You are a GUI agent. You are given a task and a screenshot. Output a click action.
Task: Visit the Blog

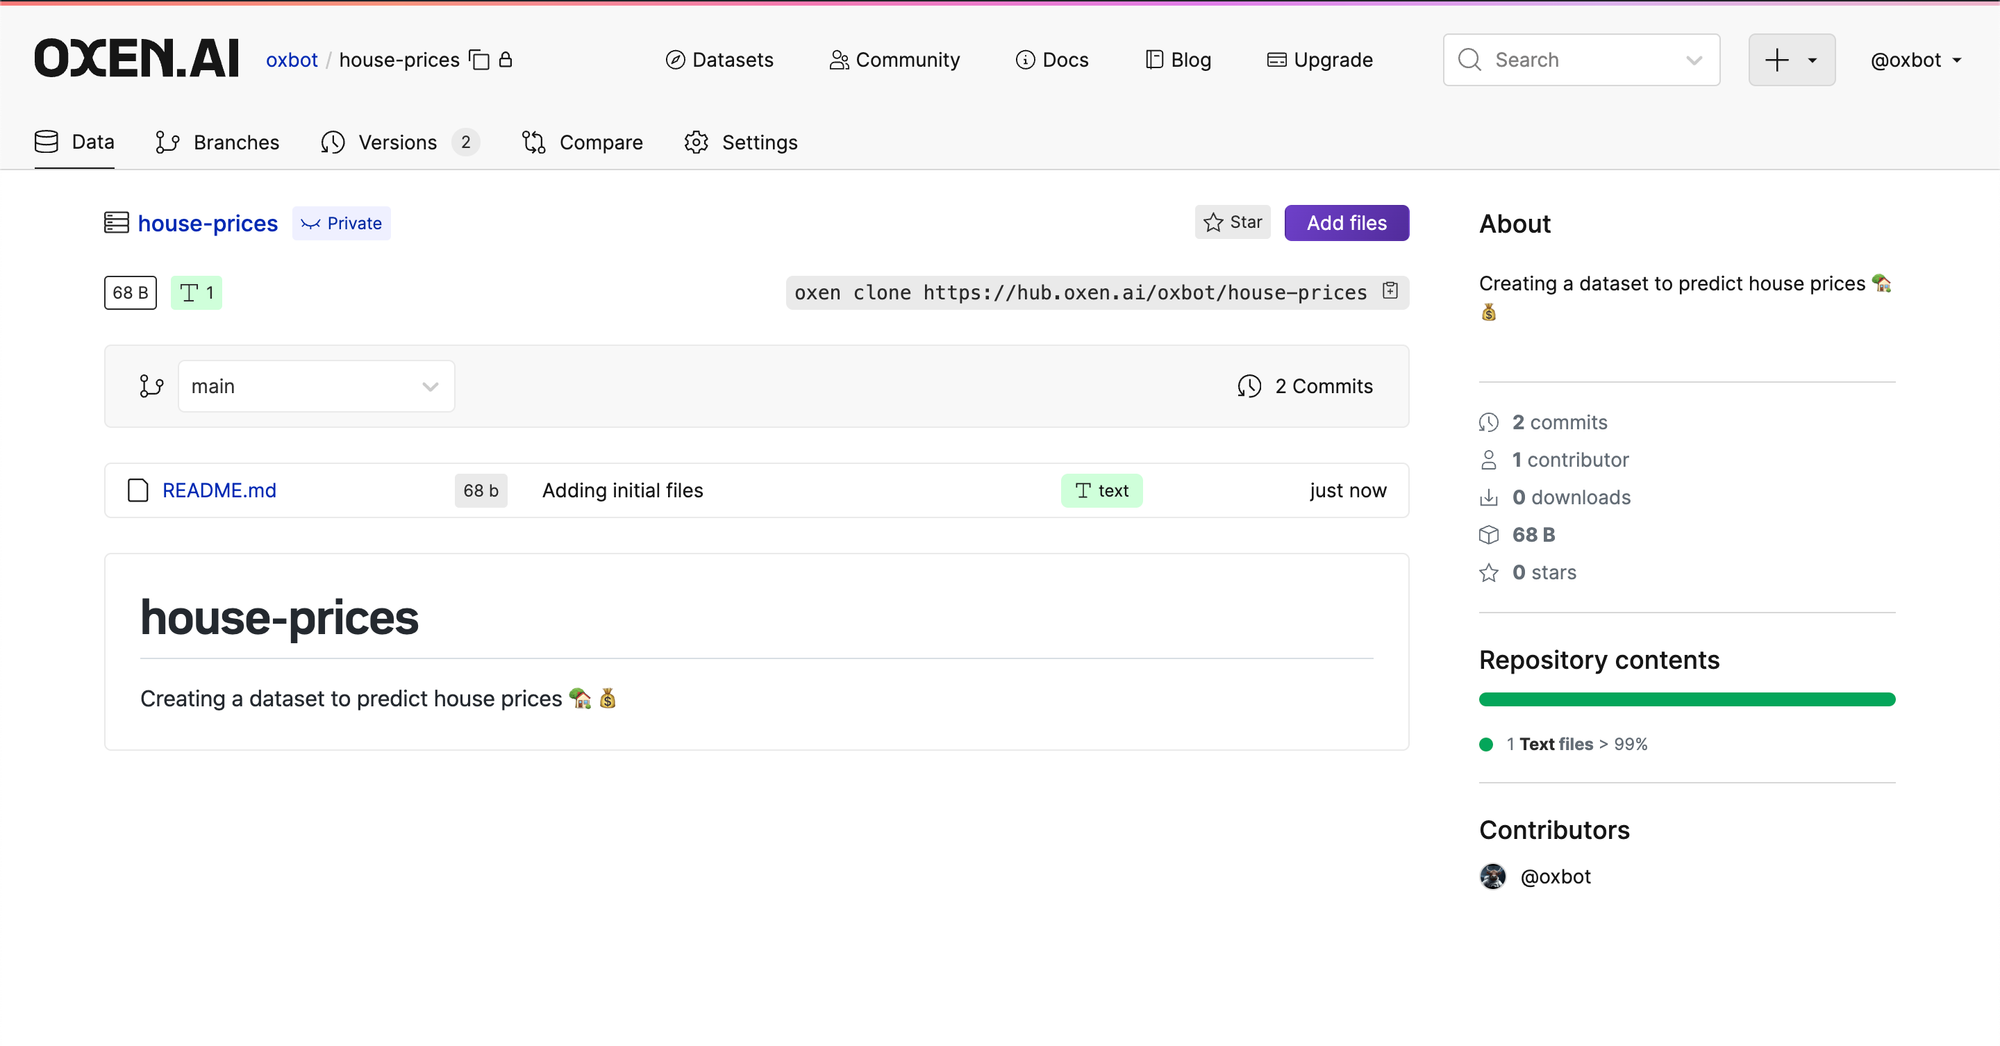(1178, 60)
